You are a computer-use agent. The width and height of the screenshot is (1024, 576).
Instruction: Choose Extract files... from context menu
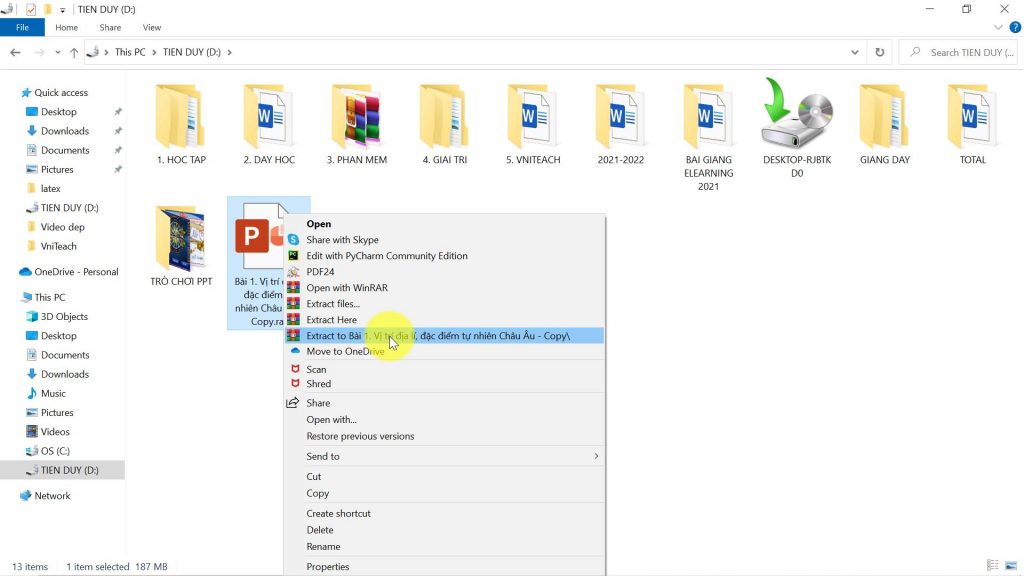pyautogui.click(x=332, y=304)
